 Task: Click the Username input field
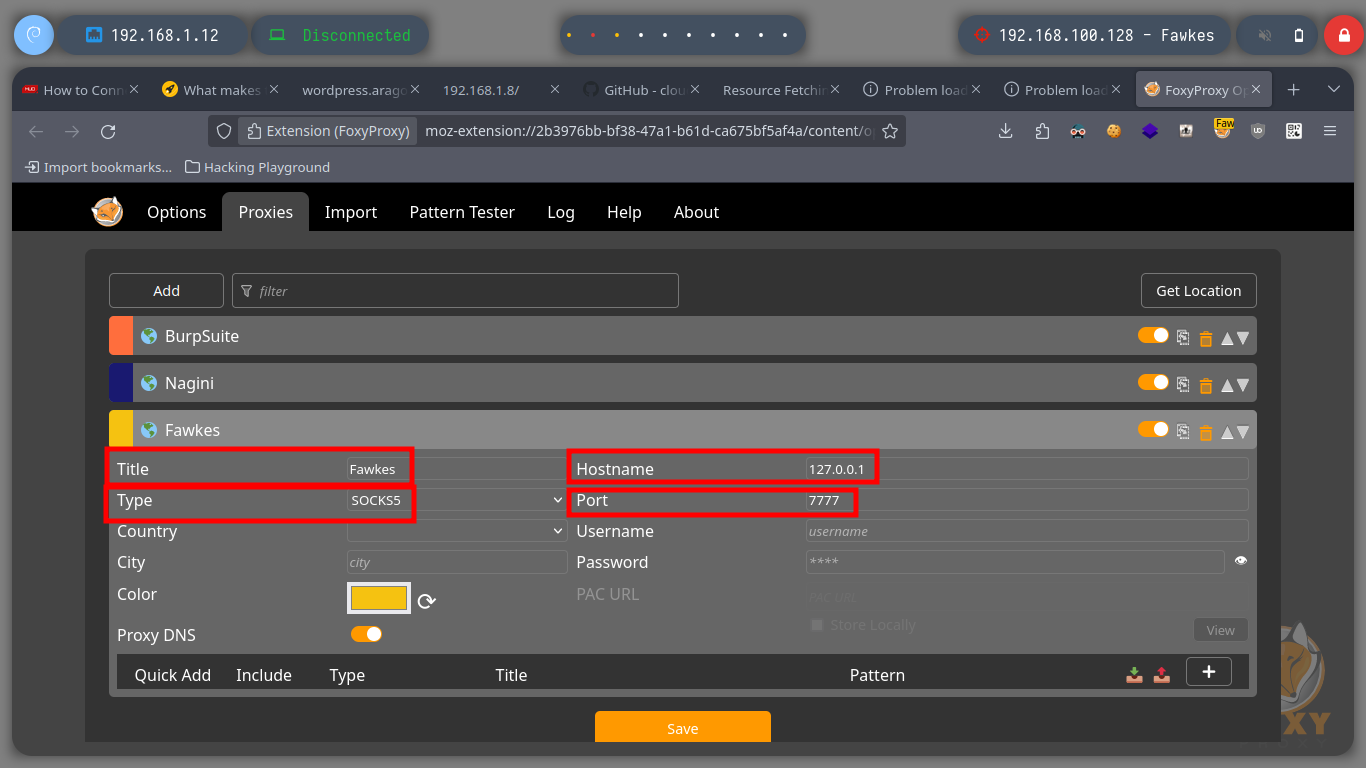[1027, 531]
